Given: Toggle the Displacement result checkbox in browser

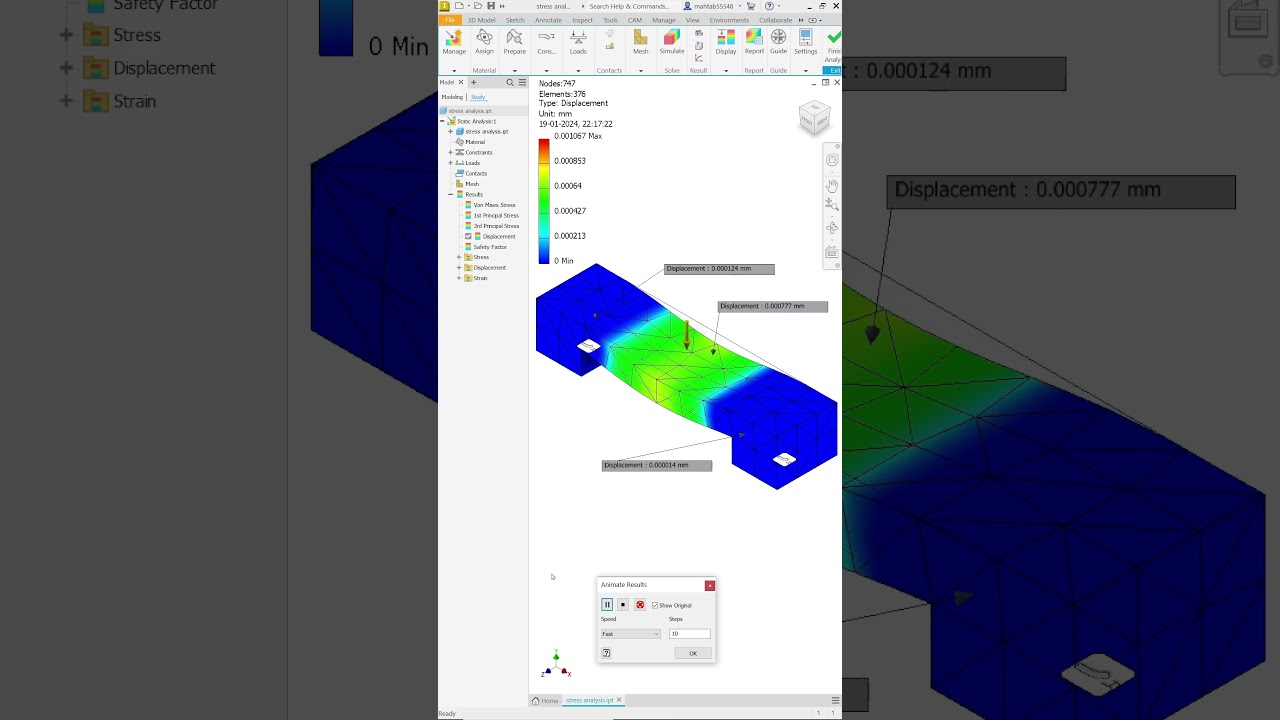Looking at the screenshot, I should coord(469,236).
